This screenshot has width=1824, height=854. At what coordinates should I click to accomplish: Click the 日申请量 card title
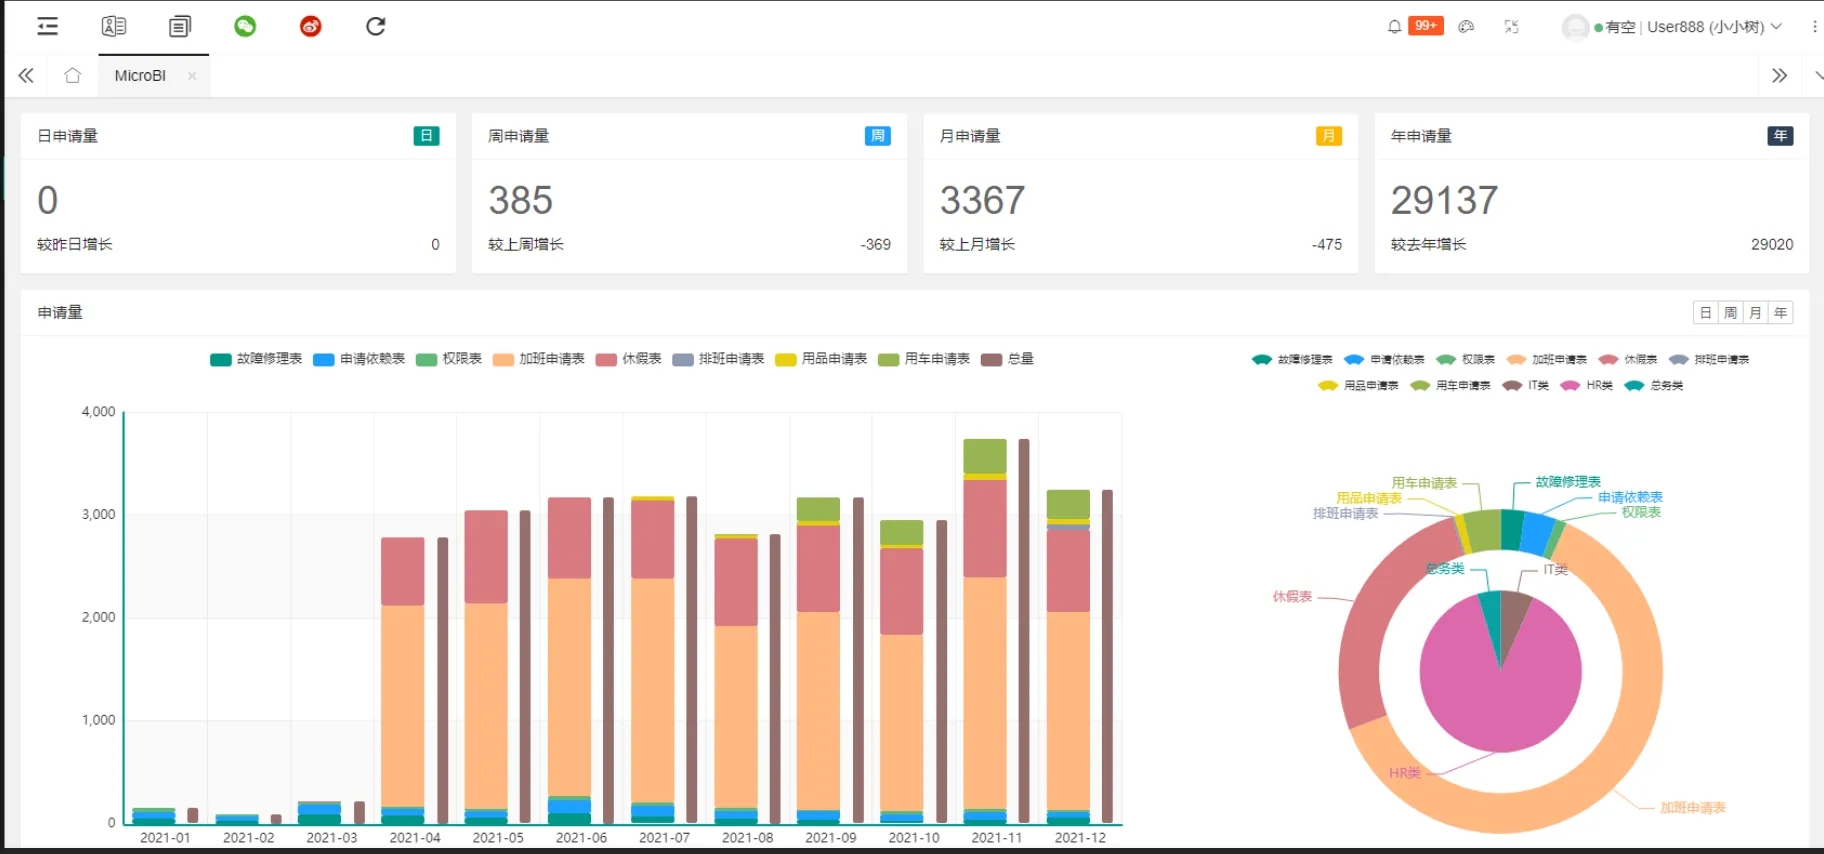pyautogui.click(x=68, y=136)
